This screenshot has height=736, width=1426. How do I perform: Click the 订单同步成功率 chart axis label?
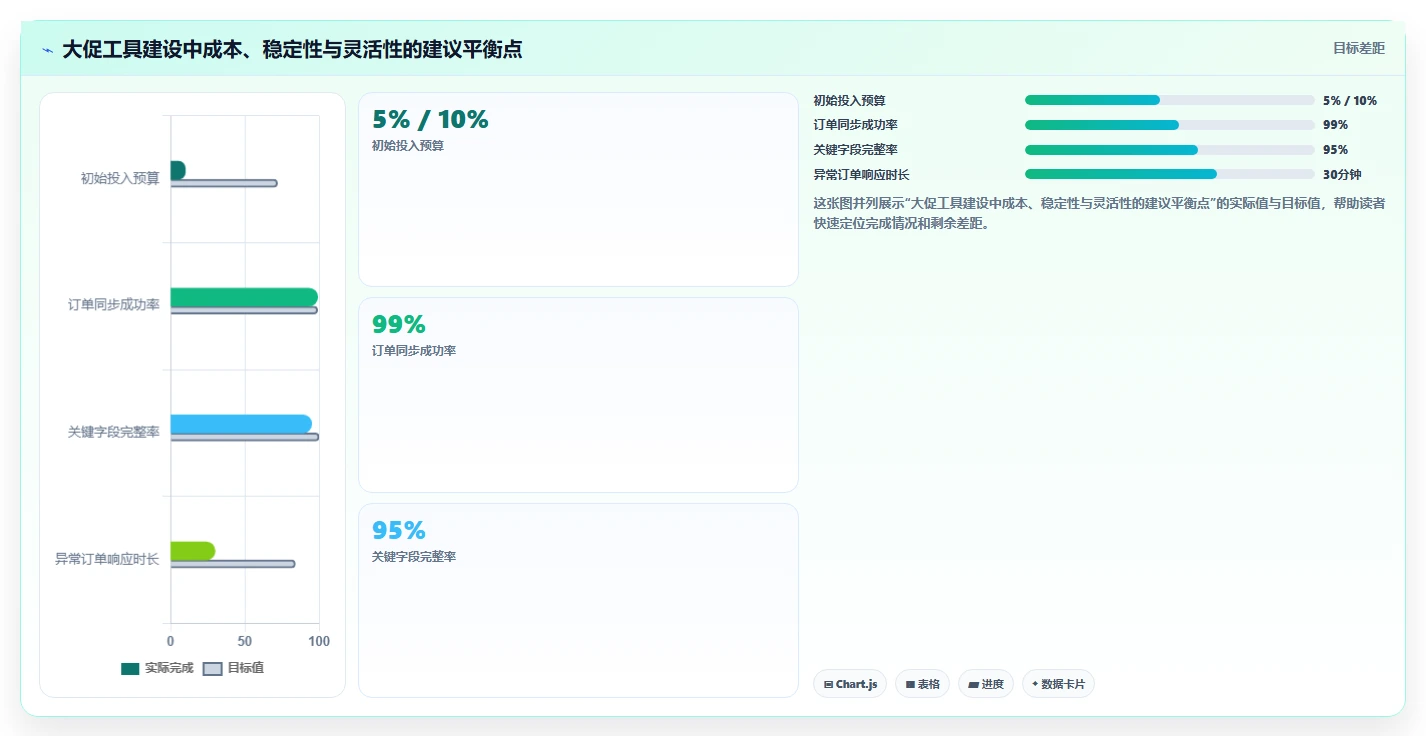tap(114, 305)
